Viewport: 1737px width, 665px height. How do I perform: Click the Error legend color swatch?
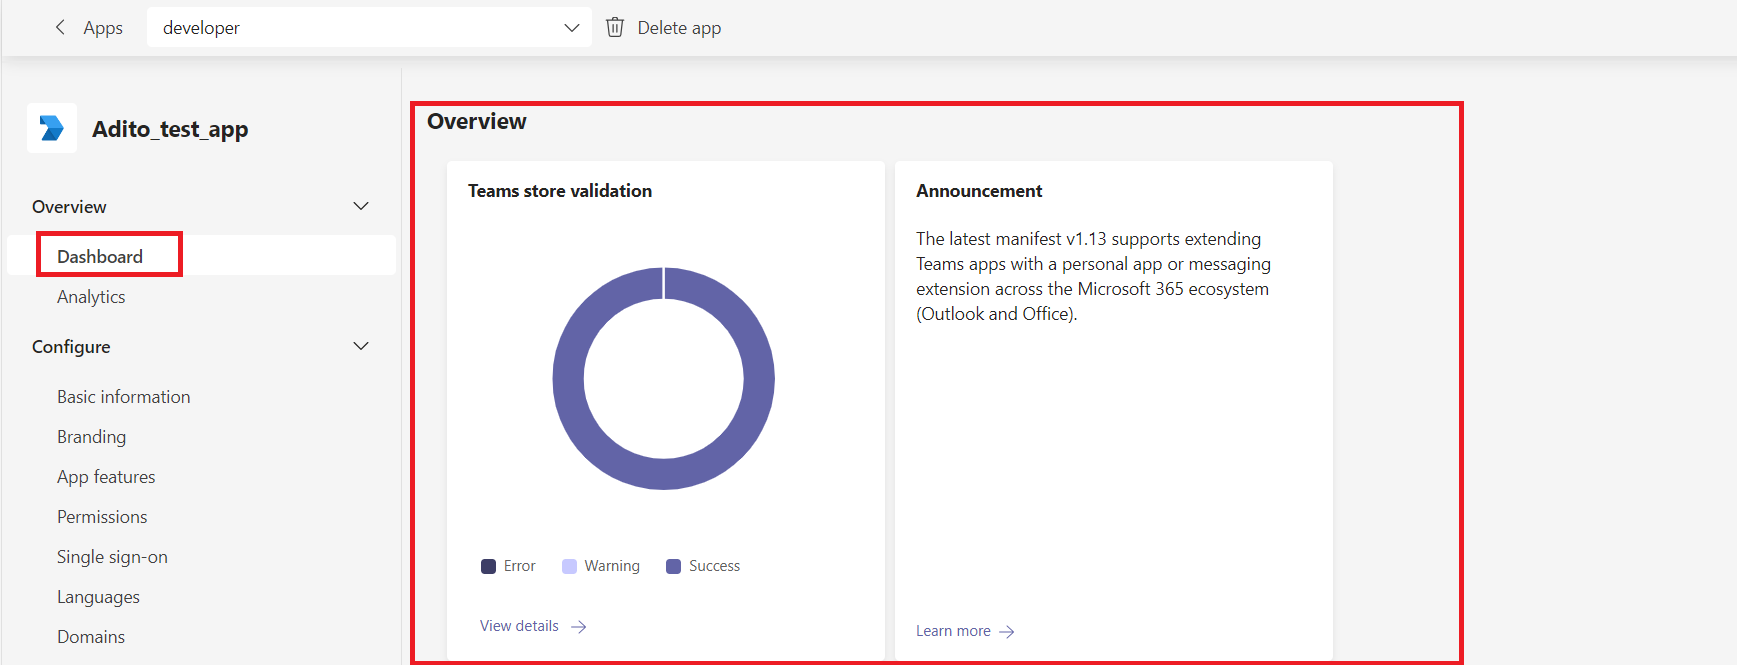(489, 567)
